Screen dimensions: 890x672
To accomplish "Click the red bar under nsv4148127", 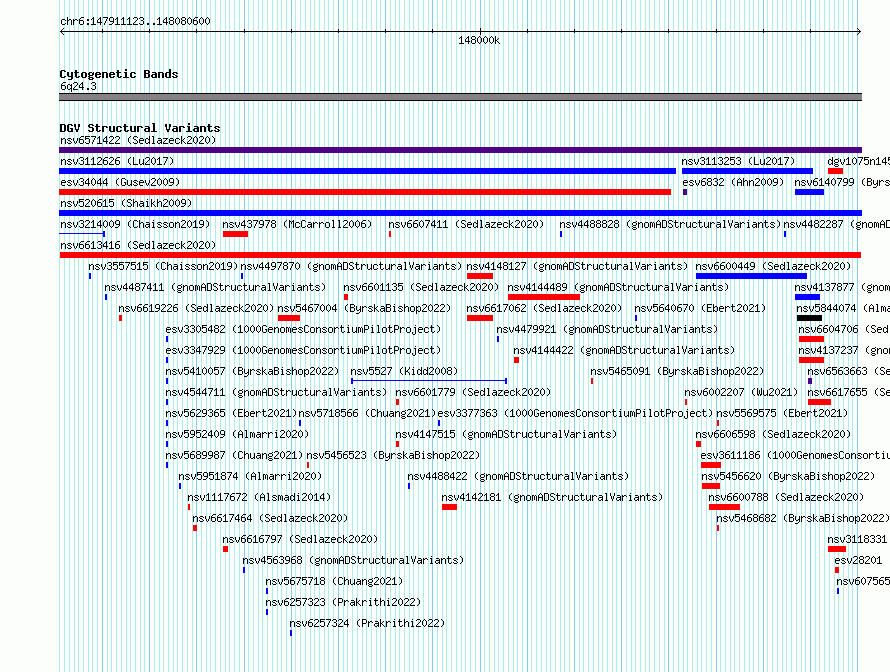I will 480,276.
